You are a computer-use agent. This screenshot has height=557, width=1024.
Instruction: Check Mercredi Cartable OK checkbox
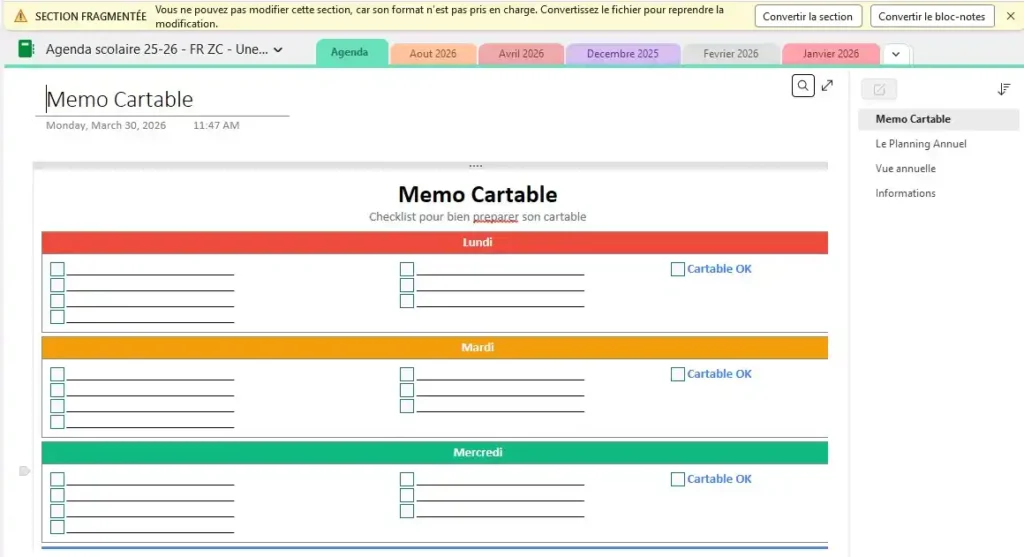[x=678, y=479]
